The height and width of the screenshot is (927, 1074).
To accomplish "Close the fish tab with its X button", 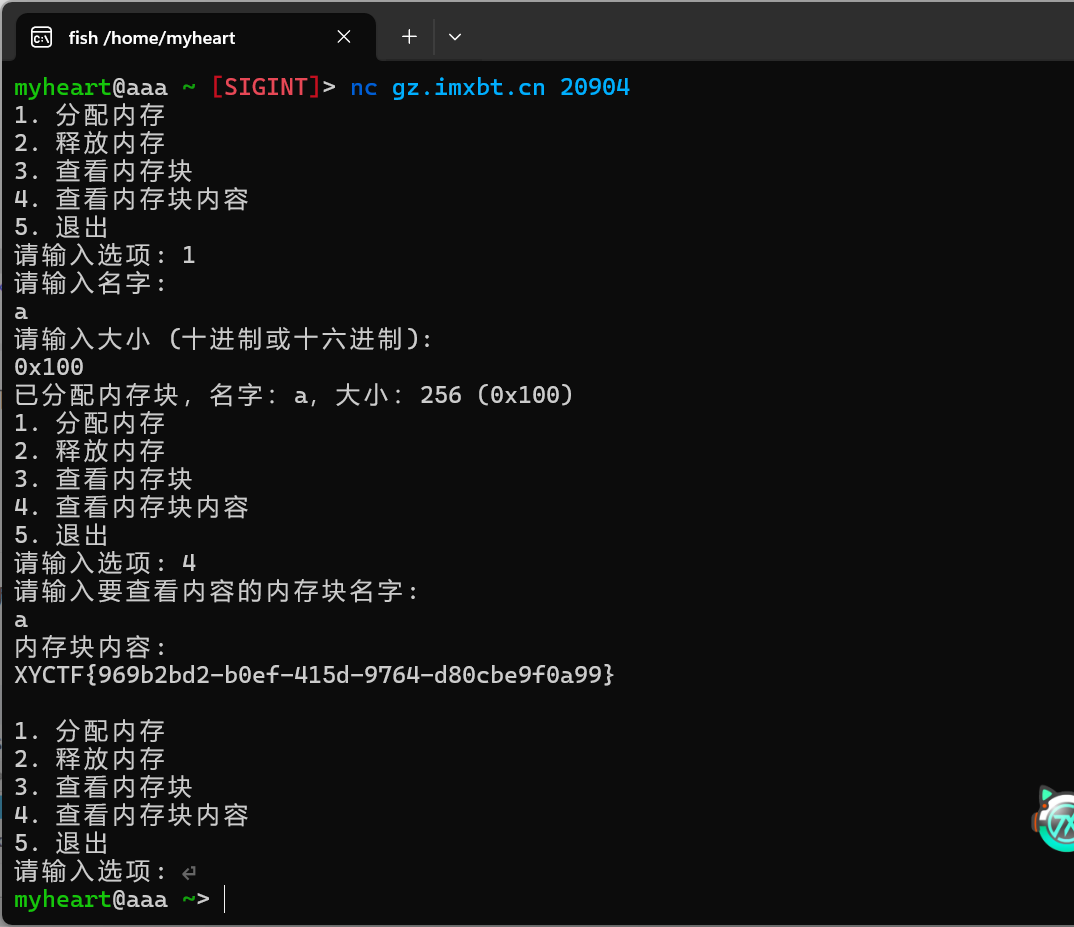I will click(x=344, y=37).
